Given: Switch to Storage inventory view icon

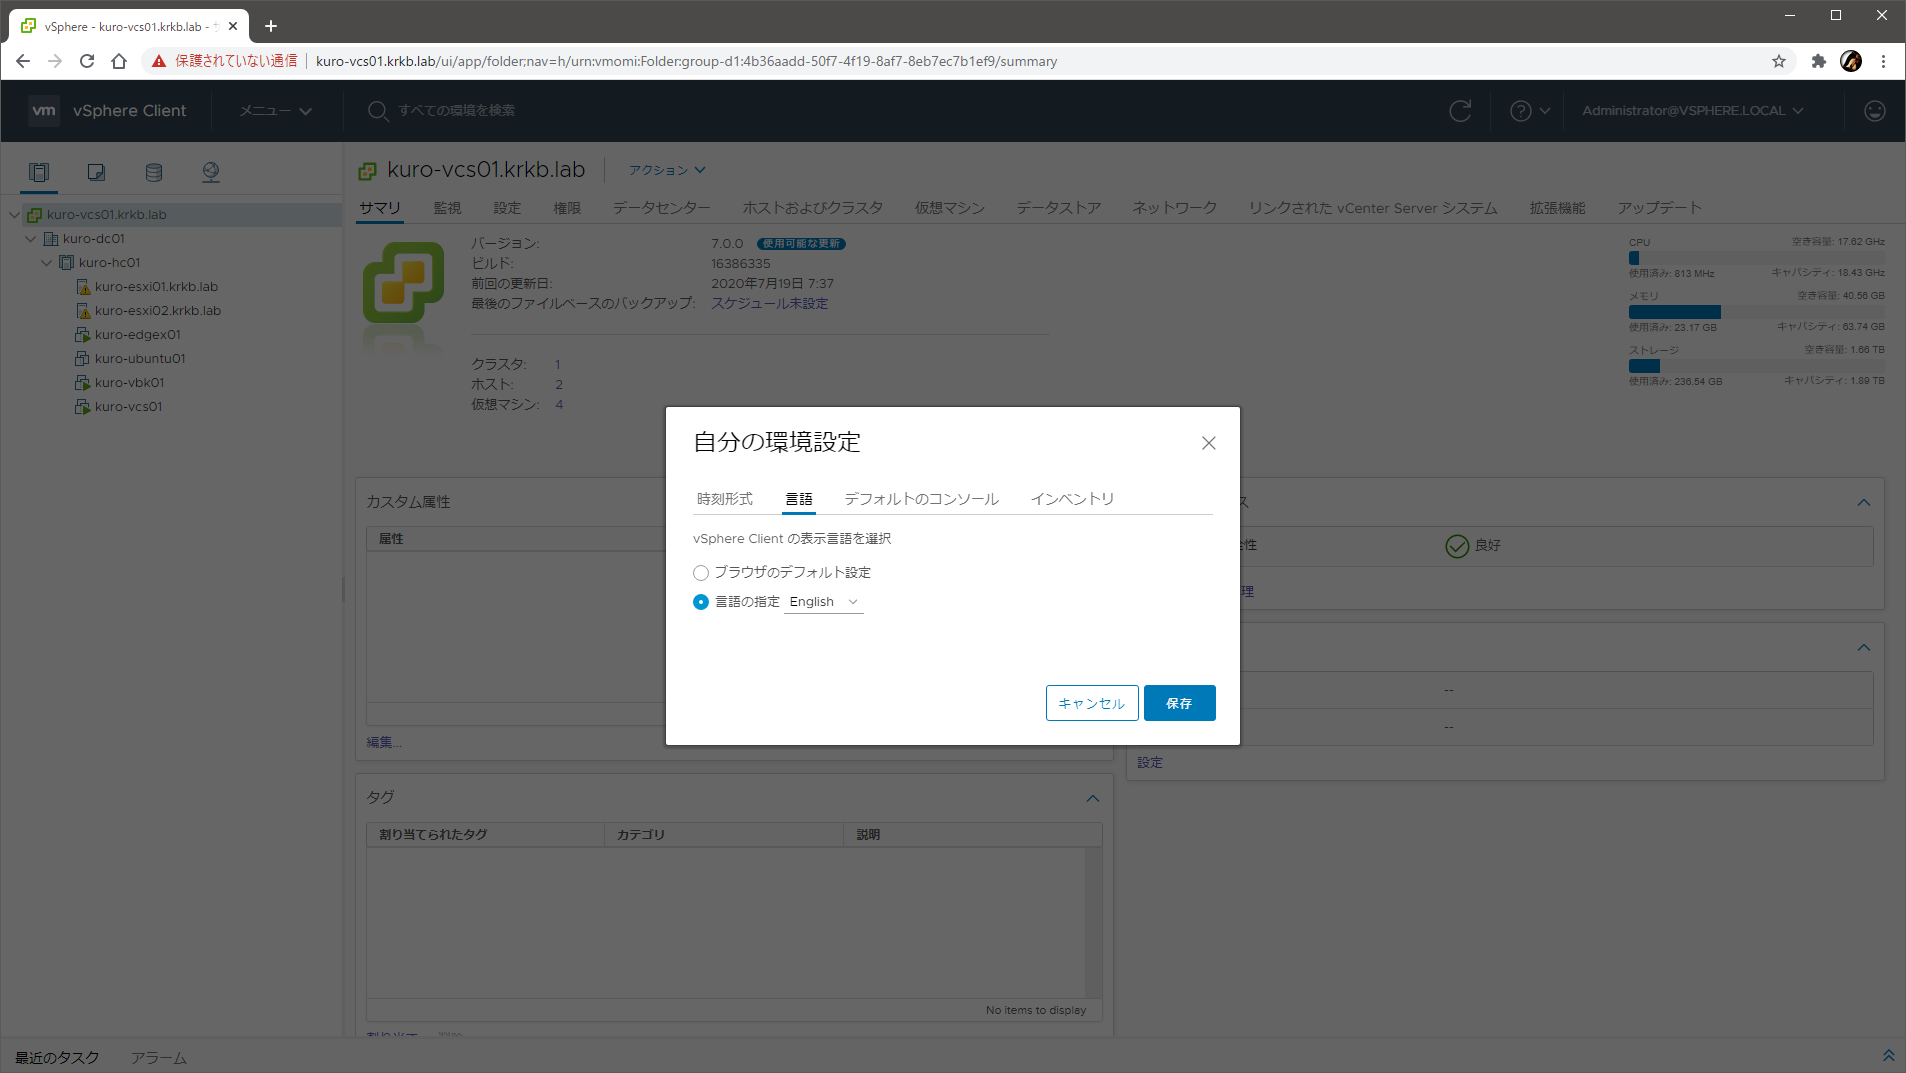Looking at the screenshot, I should [x=153, y=172].
